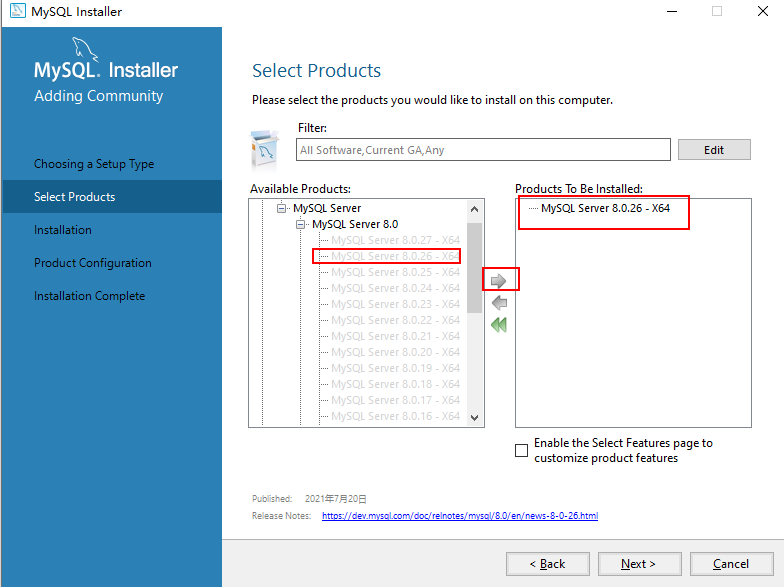784x587 pixels.
Task: Open the Choosing a Setup Type step
Action: pyautogui.click(x=94, y=164)
